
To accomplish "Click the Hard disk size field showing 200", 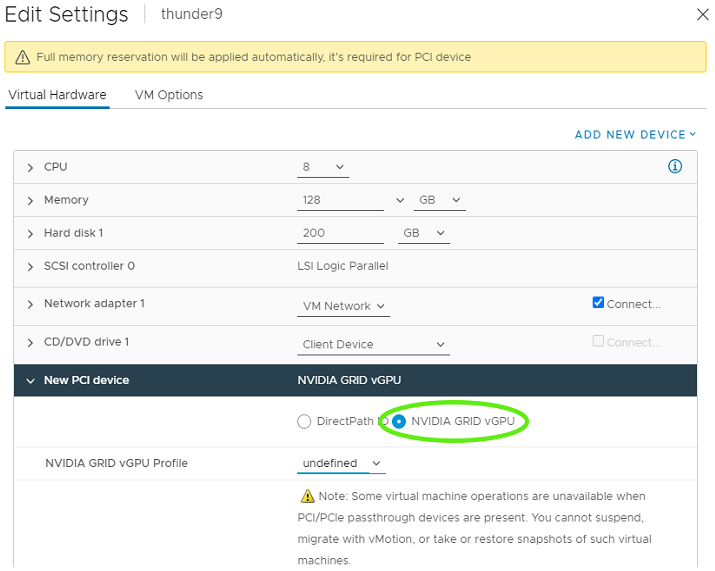I will (341, 233).
